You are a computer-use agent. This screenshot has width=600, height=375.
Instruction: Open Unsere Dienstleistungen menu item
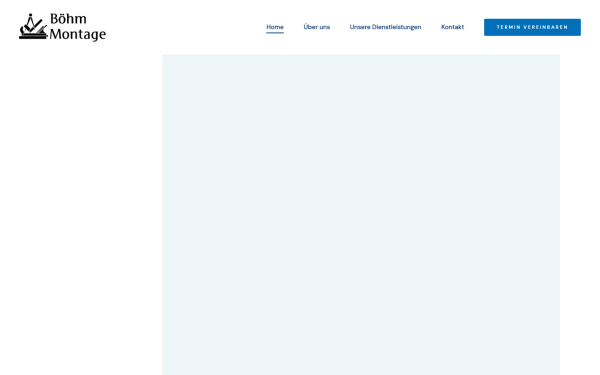[x=385, y=27]
